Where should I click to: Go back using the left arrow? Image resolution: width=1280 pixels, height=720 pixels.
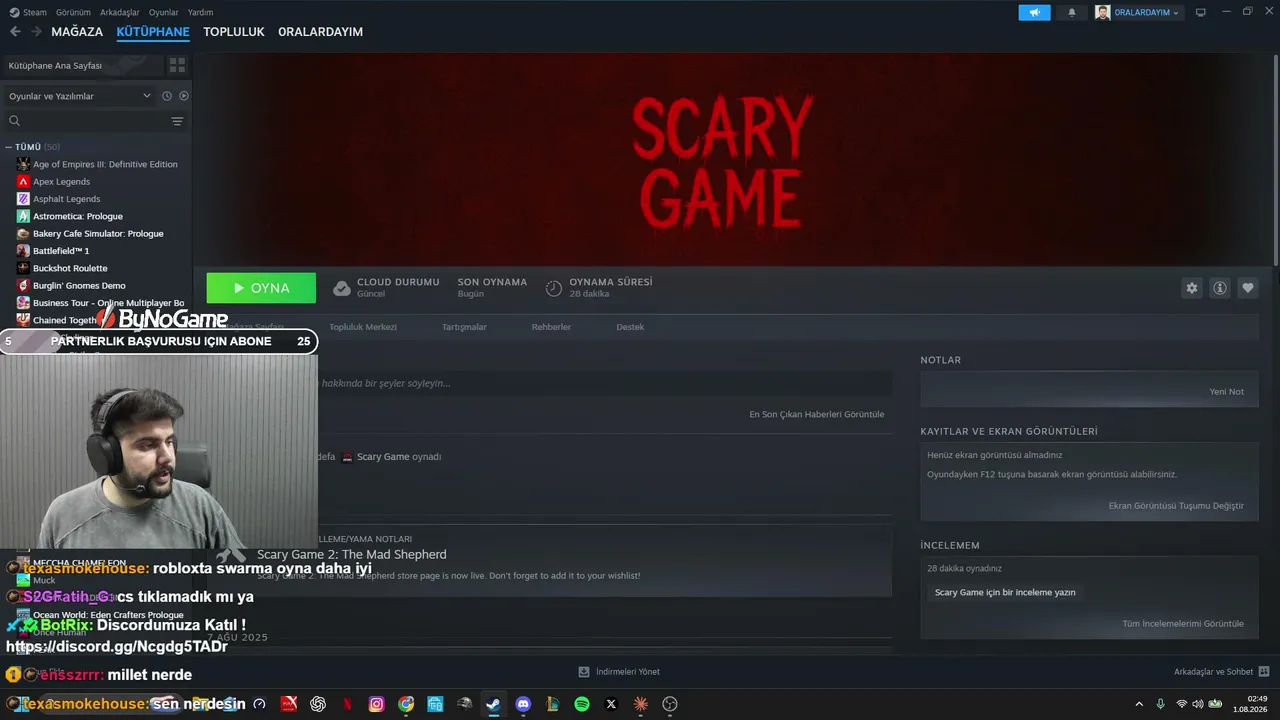click(15, 32)
